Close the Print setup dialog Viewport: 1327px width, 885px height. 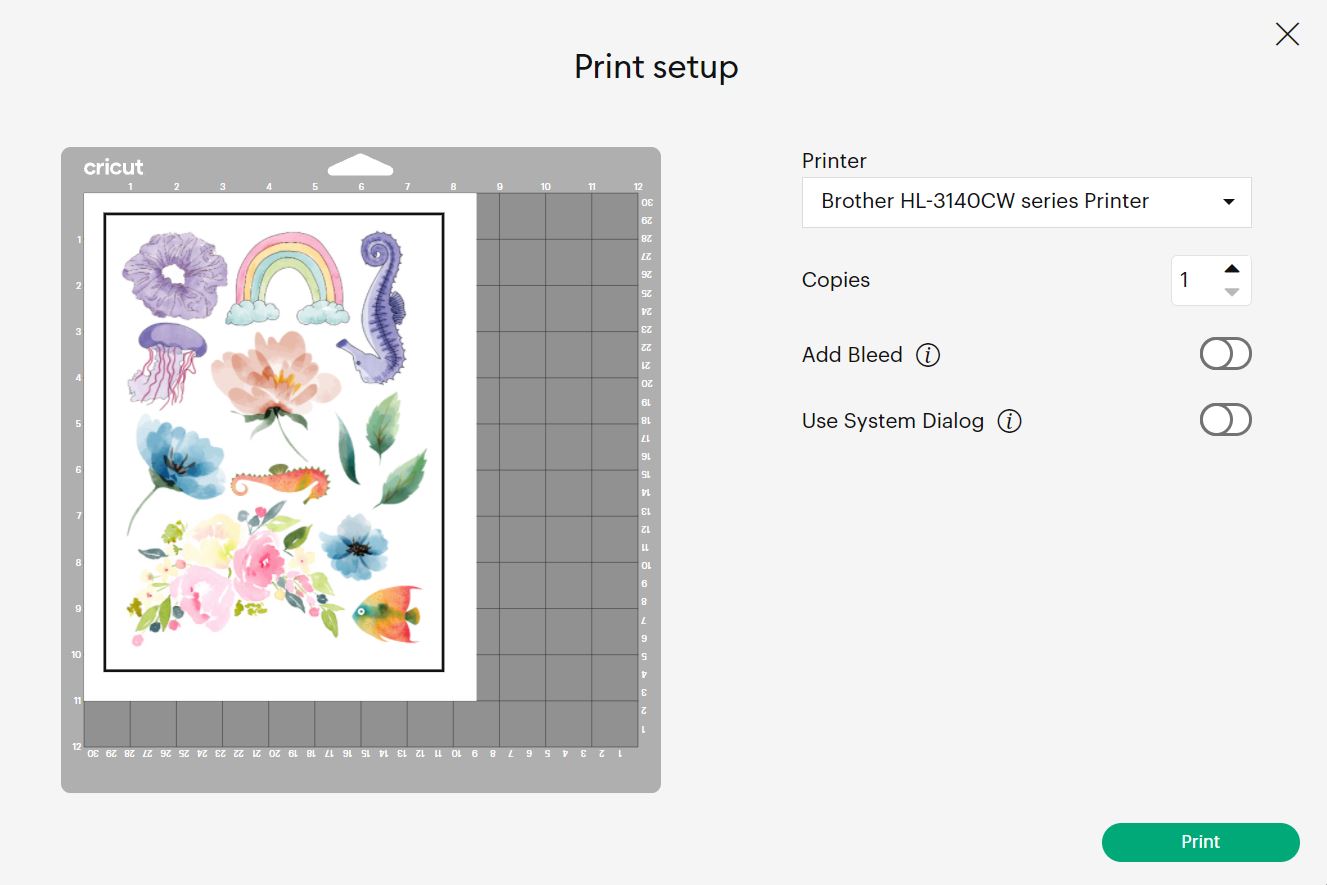[1287, 35]
